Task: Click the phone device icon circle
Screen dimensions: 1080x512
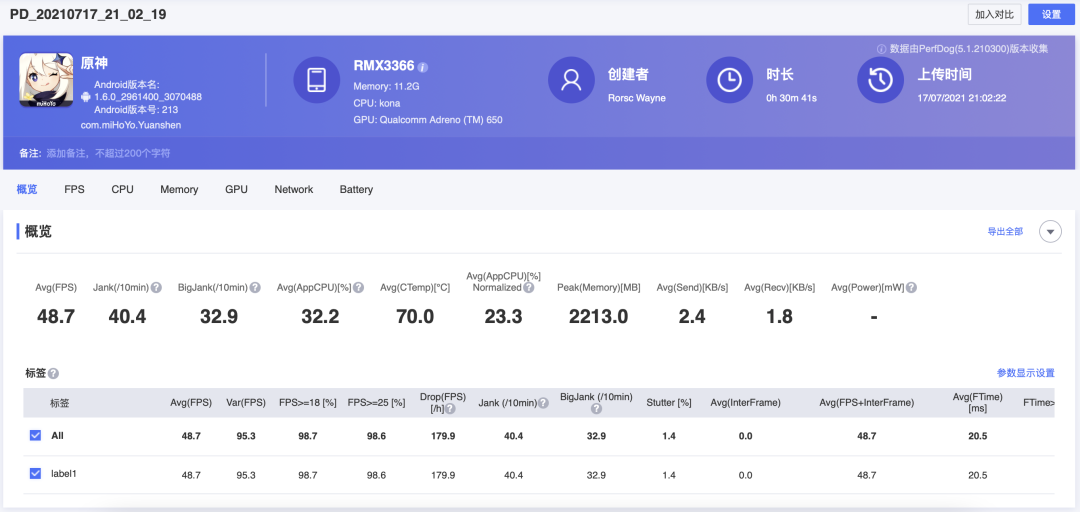Action: [317, 80]
